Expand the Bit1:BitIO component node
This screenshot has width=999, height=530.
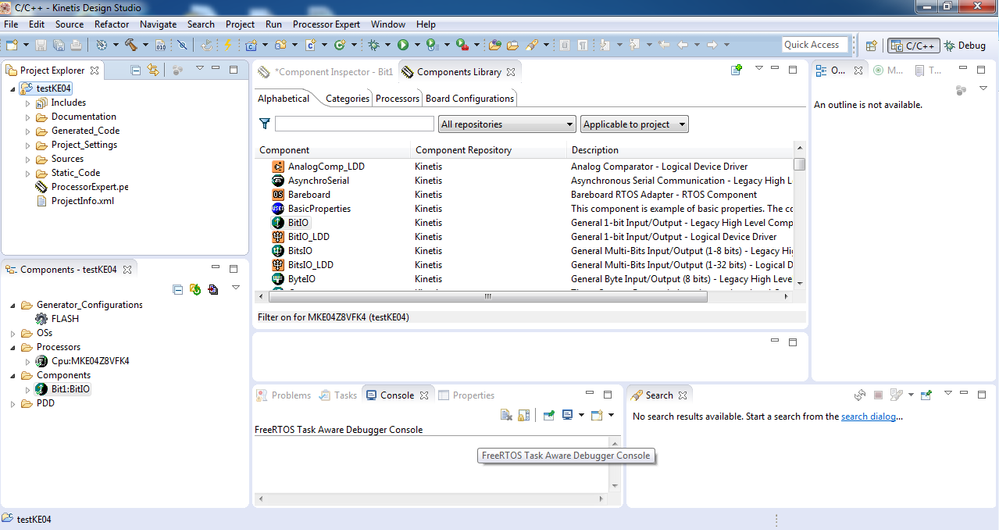(27, 389)
